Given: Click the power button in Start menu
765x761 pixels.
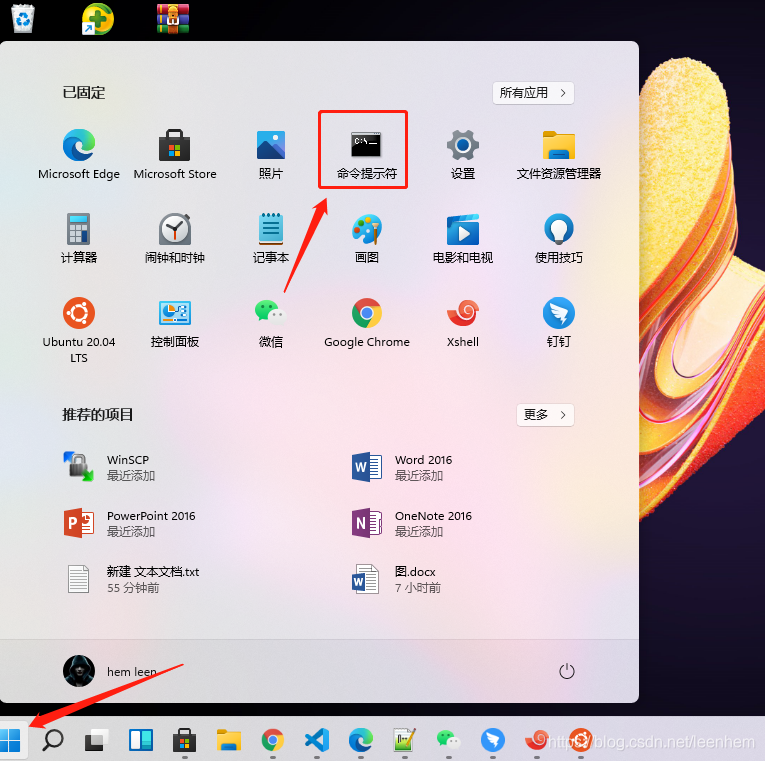Looking at the screenshot, I should coord(566,671).
